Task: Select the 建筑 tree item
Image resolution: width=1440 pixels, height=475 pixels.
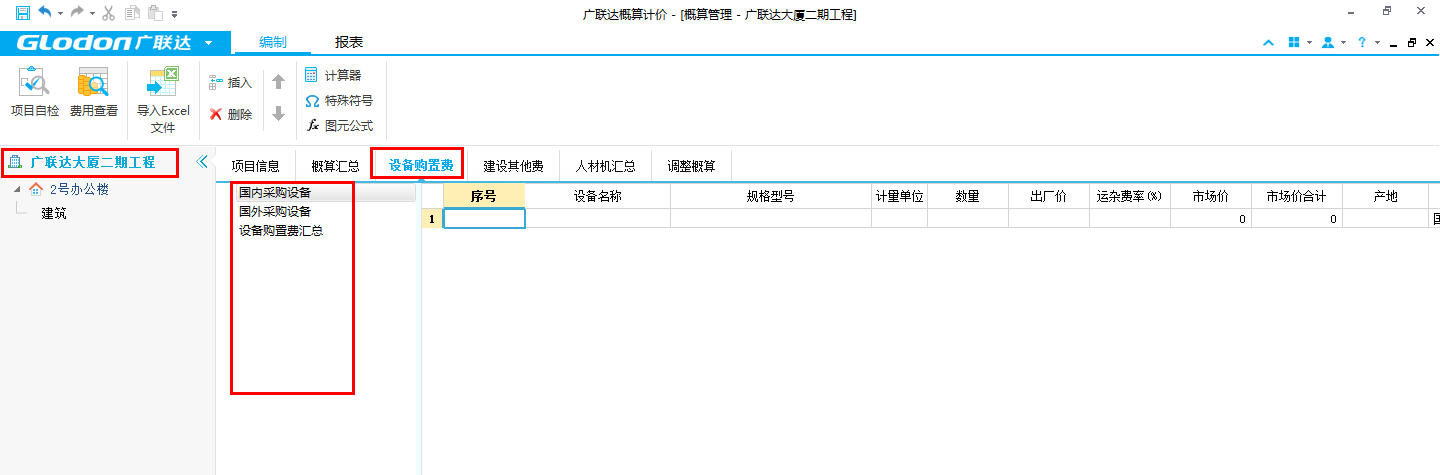Action: [x=54, y=213]
